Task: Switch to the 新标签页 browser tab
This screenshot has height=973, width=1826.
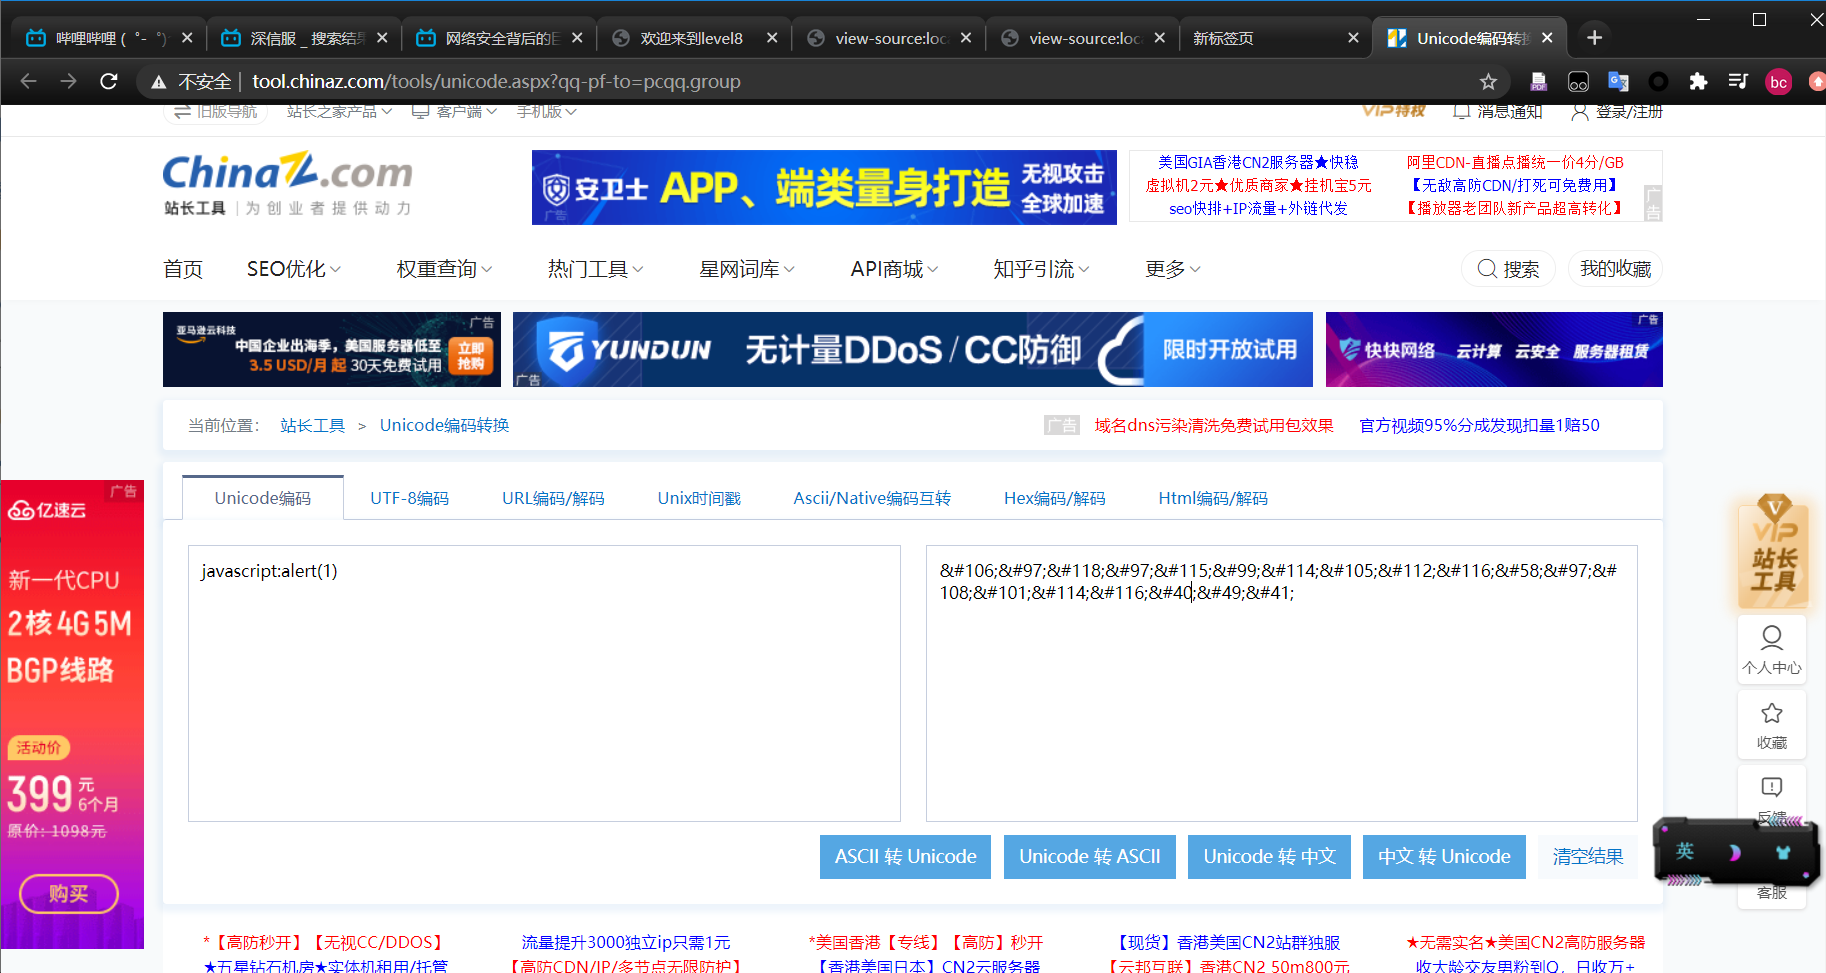Action: 1275,38
